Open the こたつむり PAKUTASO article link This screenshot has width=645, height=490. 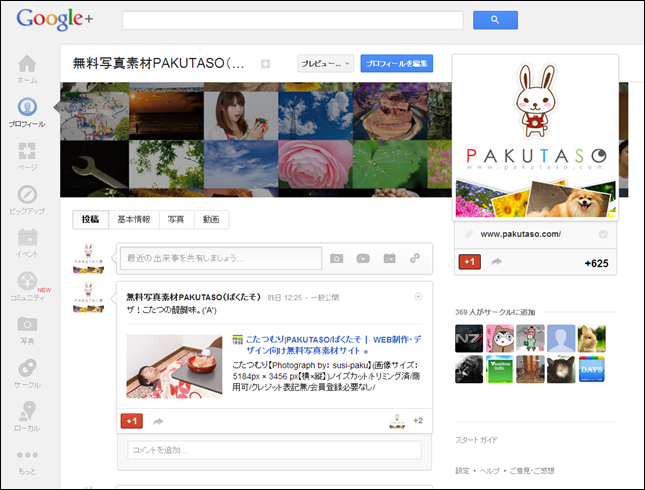[334, 345]
